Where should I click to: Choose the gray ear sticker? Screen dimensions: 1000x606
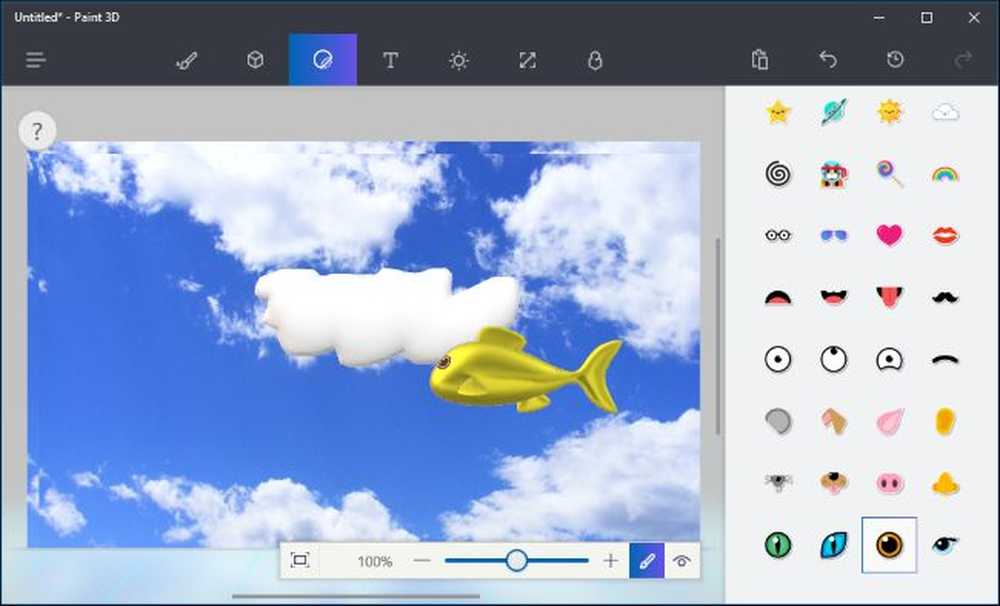pyautogui.click(x=778, y=421)
